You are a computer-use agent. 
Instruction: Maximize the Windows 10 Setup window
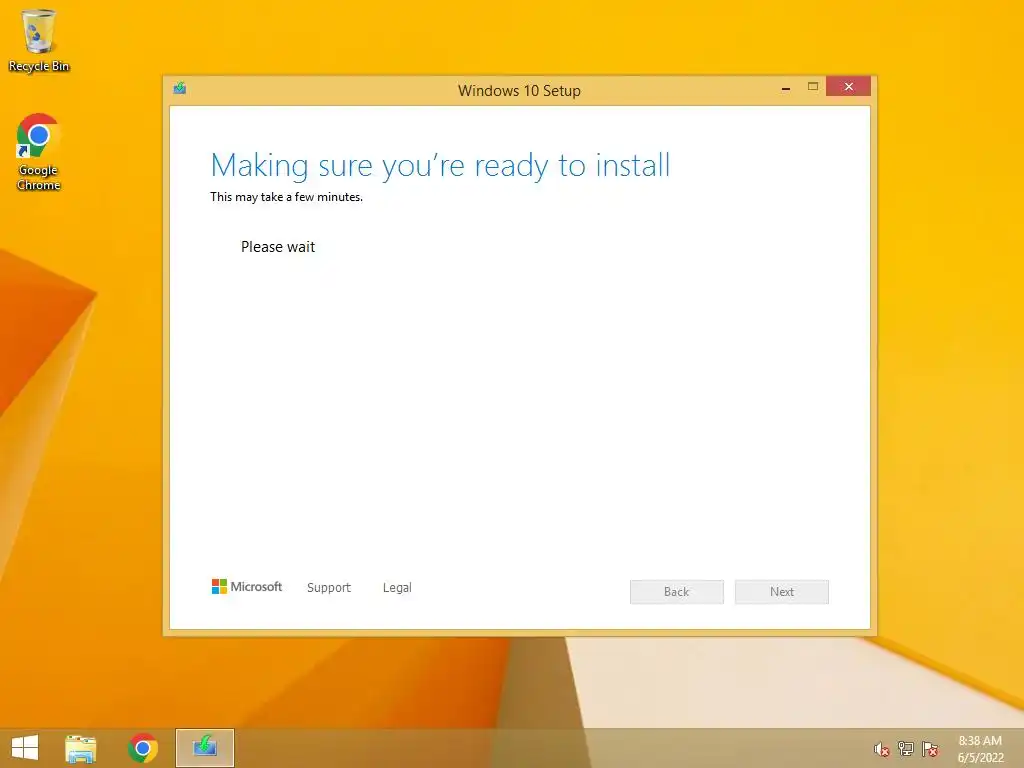[x=813, y=86]
